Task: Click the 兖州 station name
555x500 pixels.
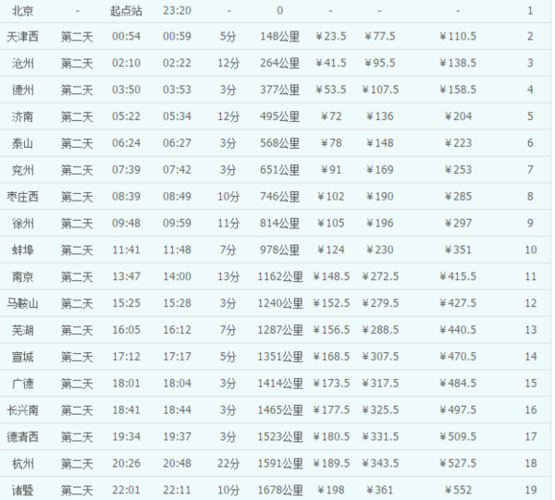Action: tap(23, 170)
